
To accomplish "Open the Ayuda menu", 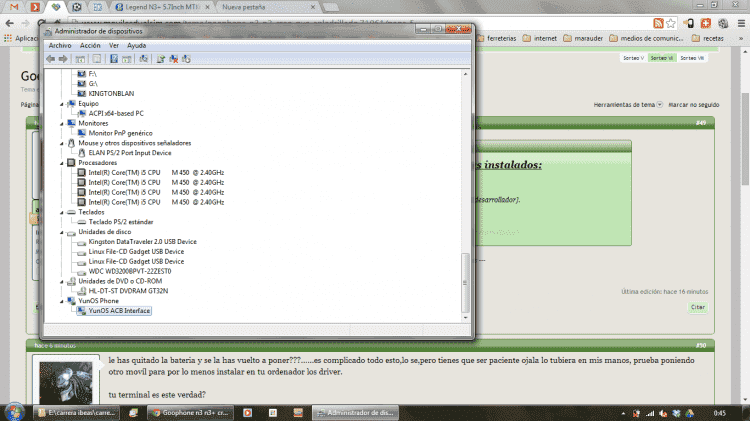I will tap(136, 45).
